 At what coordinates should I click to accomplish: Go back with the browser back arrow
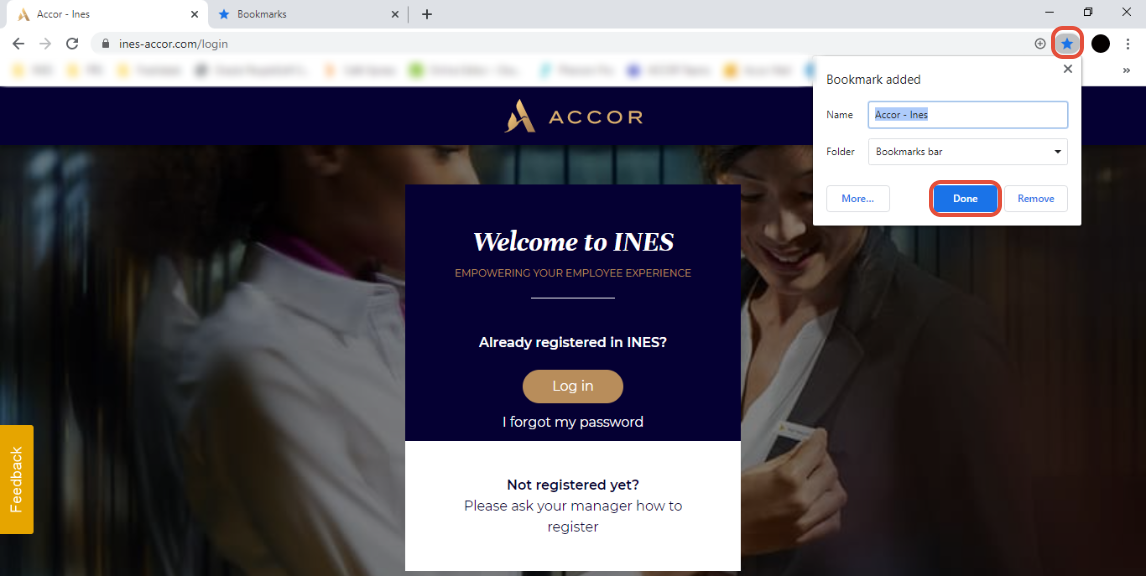(18, 44)
